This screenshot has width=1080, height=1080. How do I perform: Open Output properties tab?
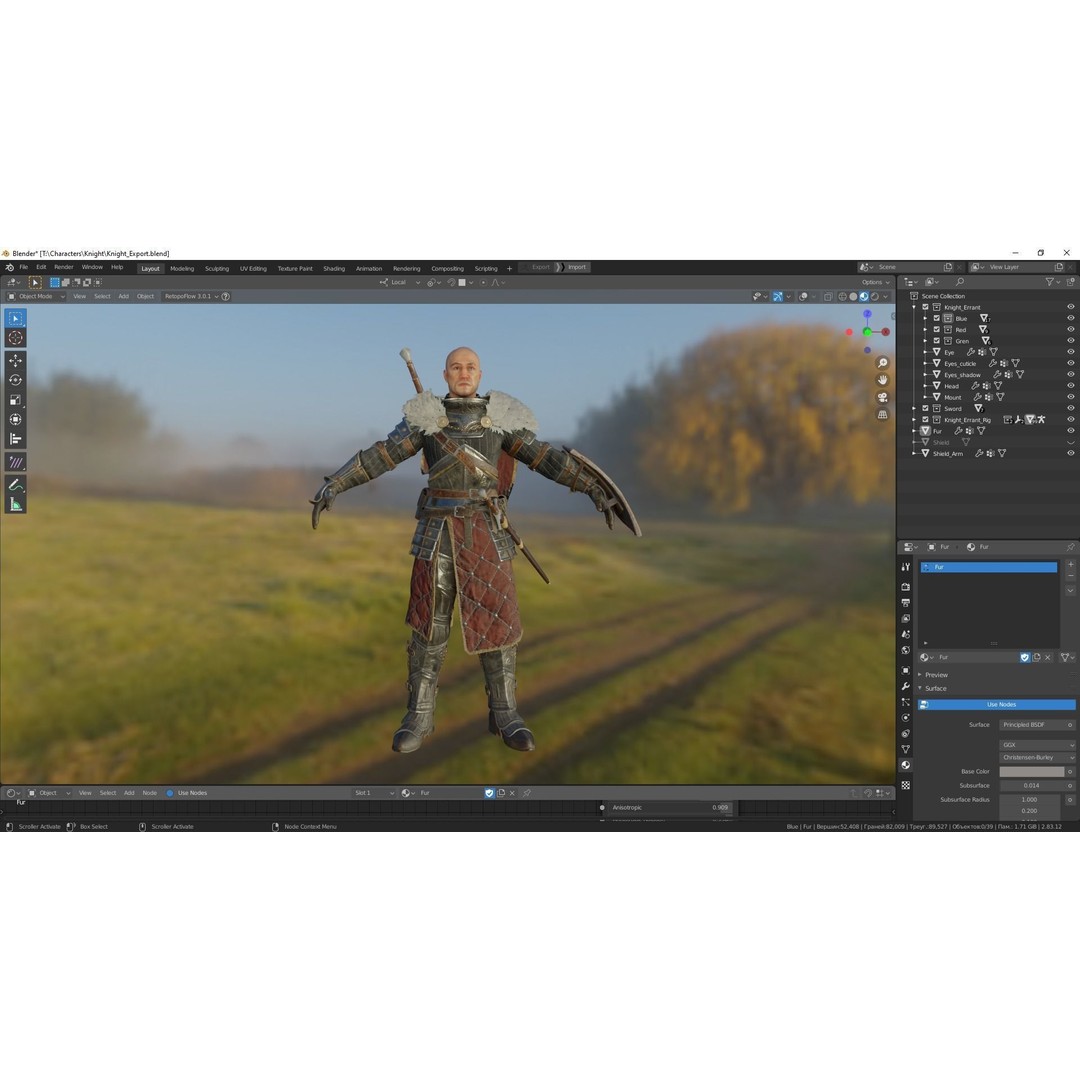pos(906,603)
